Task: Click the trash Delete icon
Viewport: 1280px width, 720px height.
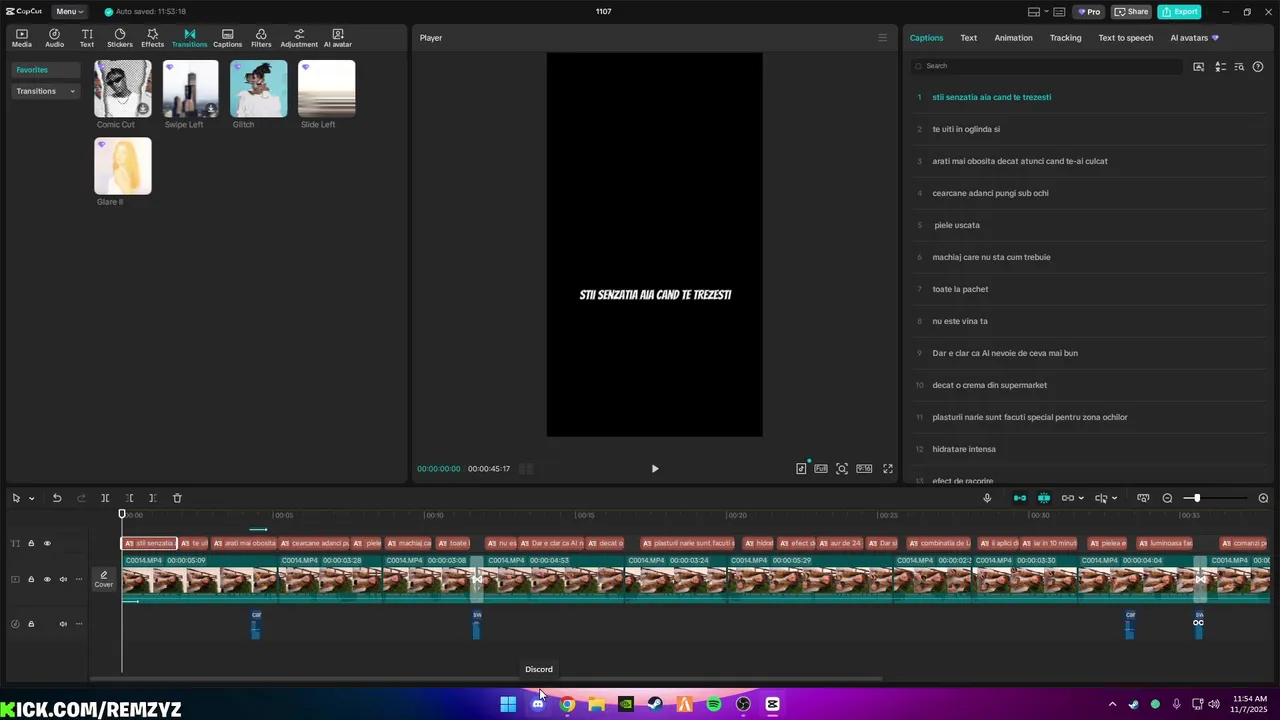Action: [177, 498]
